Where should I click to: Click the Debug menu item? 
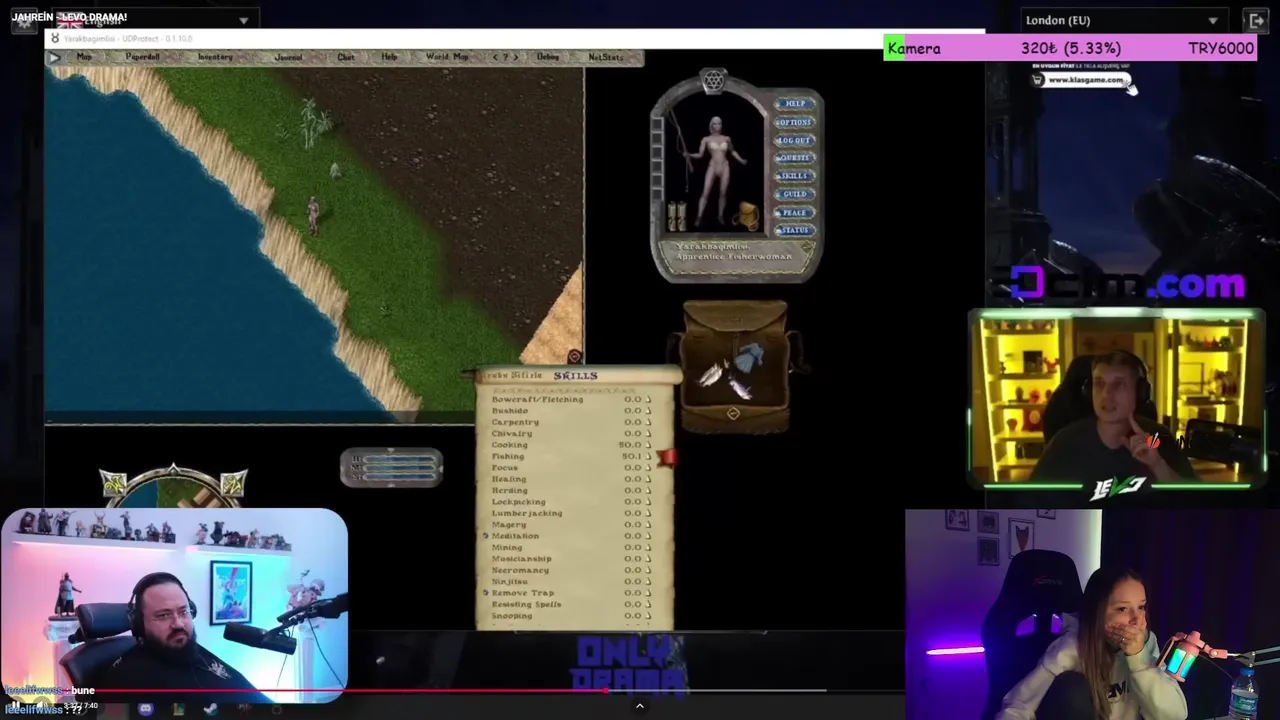point(548,57)
